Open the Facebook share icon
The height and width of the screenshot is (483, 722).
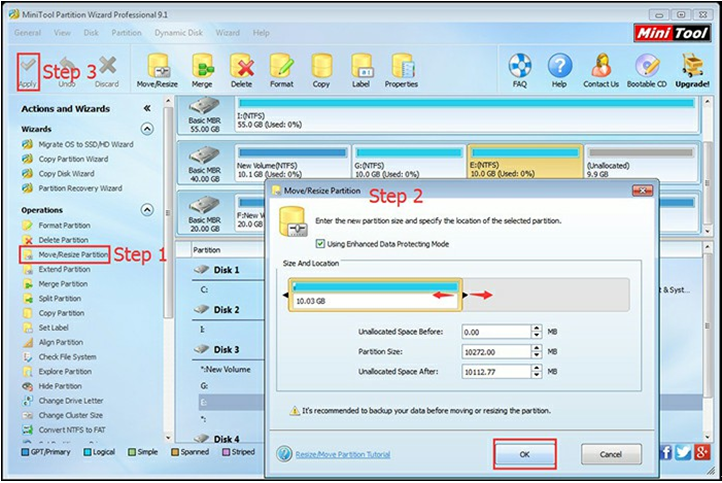(666, 452)
